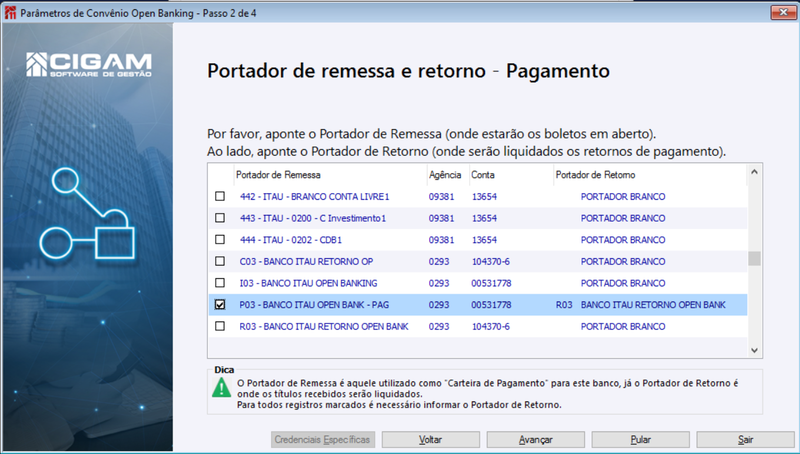The width and height of the screenshot is (800, 454).
Task: Check the R03 - BANCO ITAU RETORNO OPEN BANK checkbox
Action: (220, 326)
